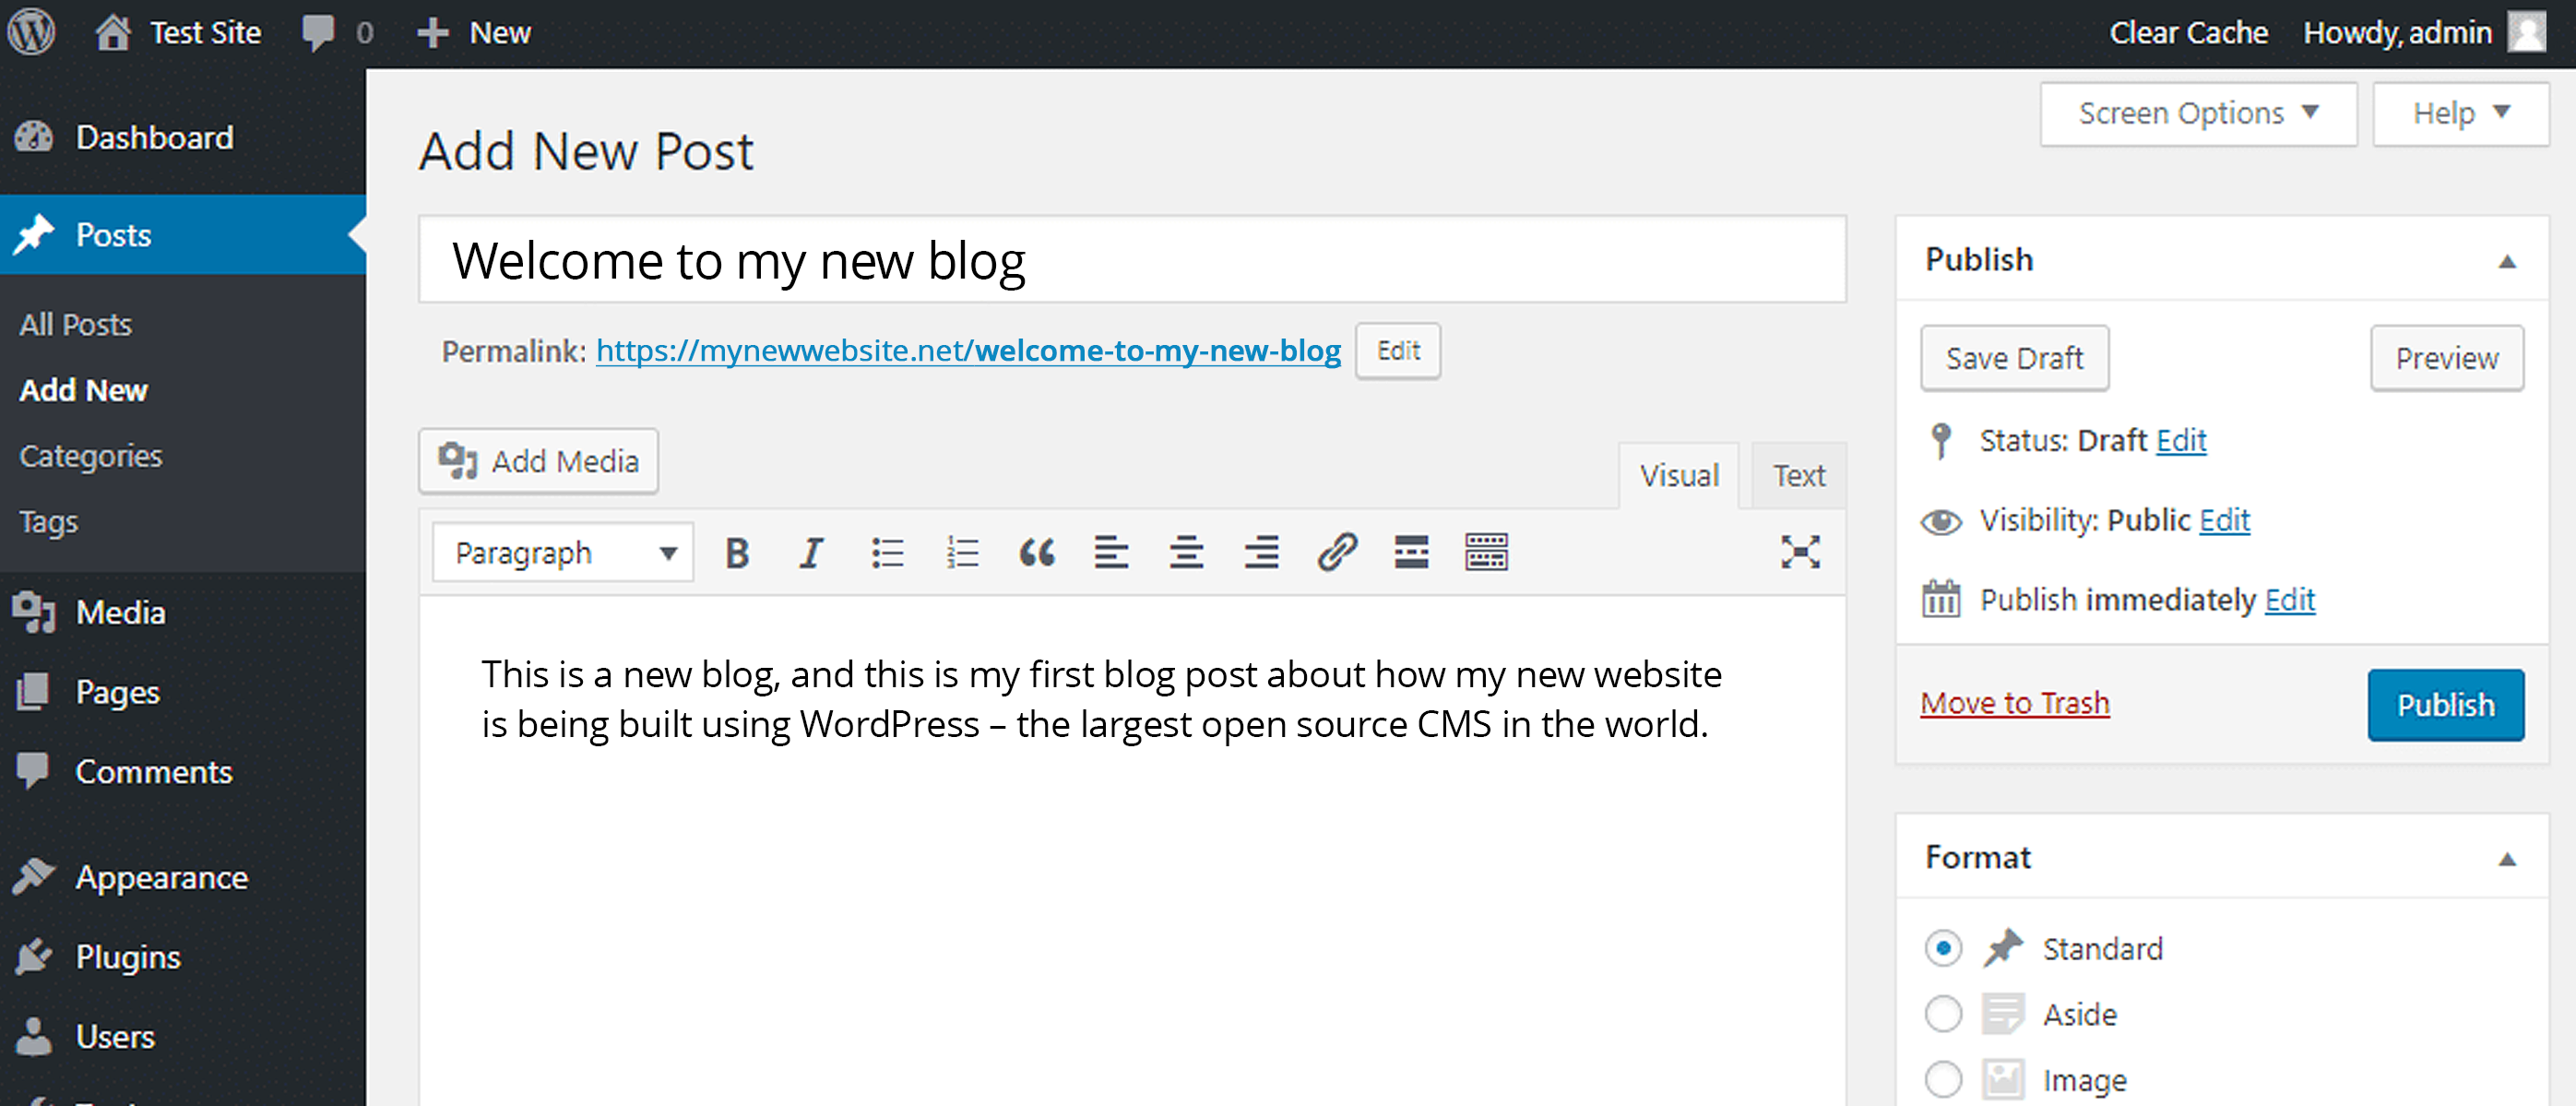Screen dimensions: 2576x1106
Task: Insert the Read More tag
Action: (1412, 551)
